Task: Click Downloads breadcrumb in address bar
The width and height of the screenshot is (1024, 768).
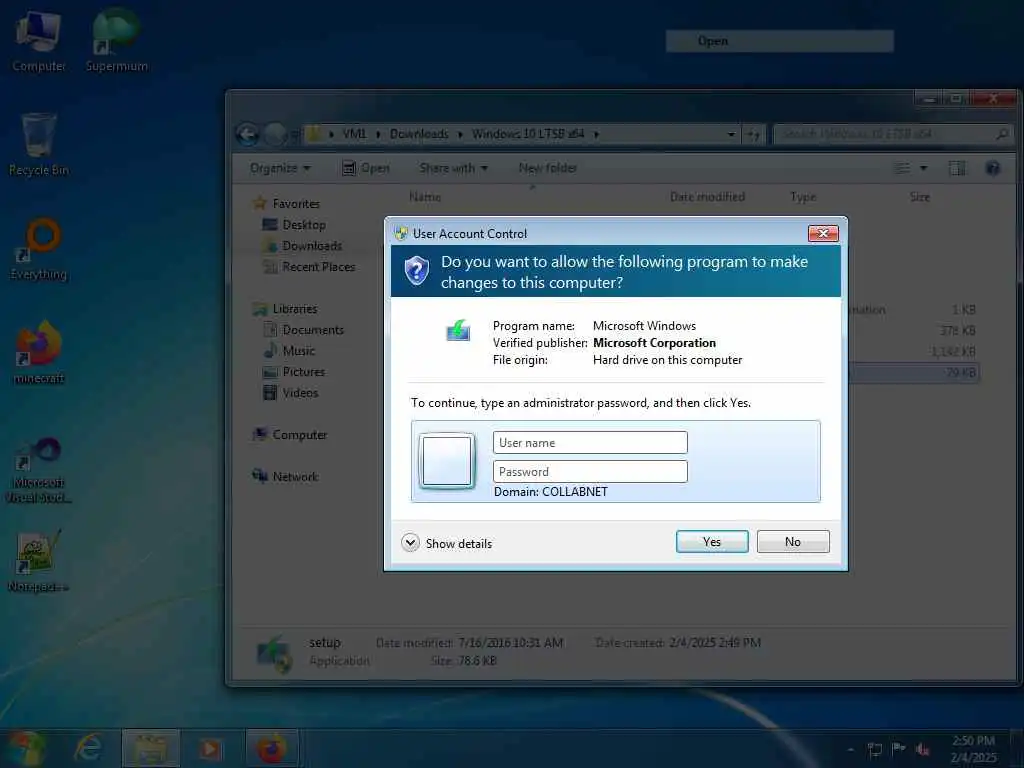Action: pyautogui.click(x=419, y=134)
